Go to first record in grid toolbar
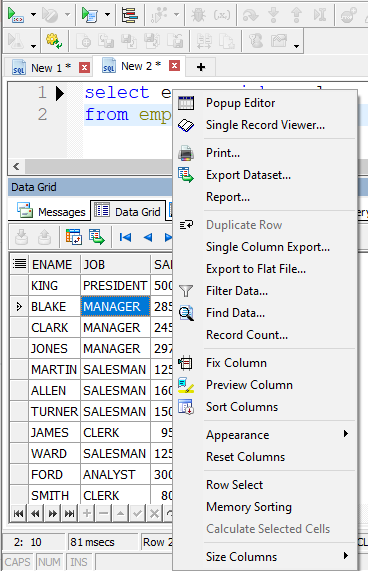 (125, 237)
